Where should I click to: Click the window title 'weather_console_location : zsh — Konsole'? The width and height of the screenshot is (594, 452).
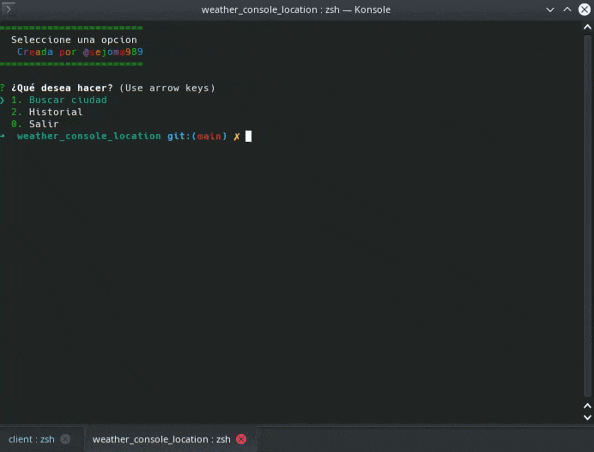point(296,9)
